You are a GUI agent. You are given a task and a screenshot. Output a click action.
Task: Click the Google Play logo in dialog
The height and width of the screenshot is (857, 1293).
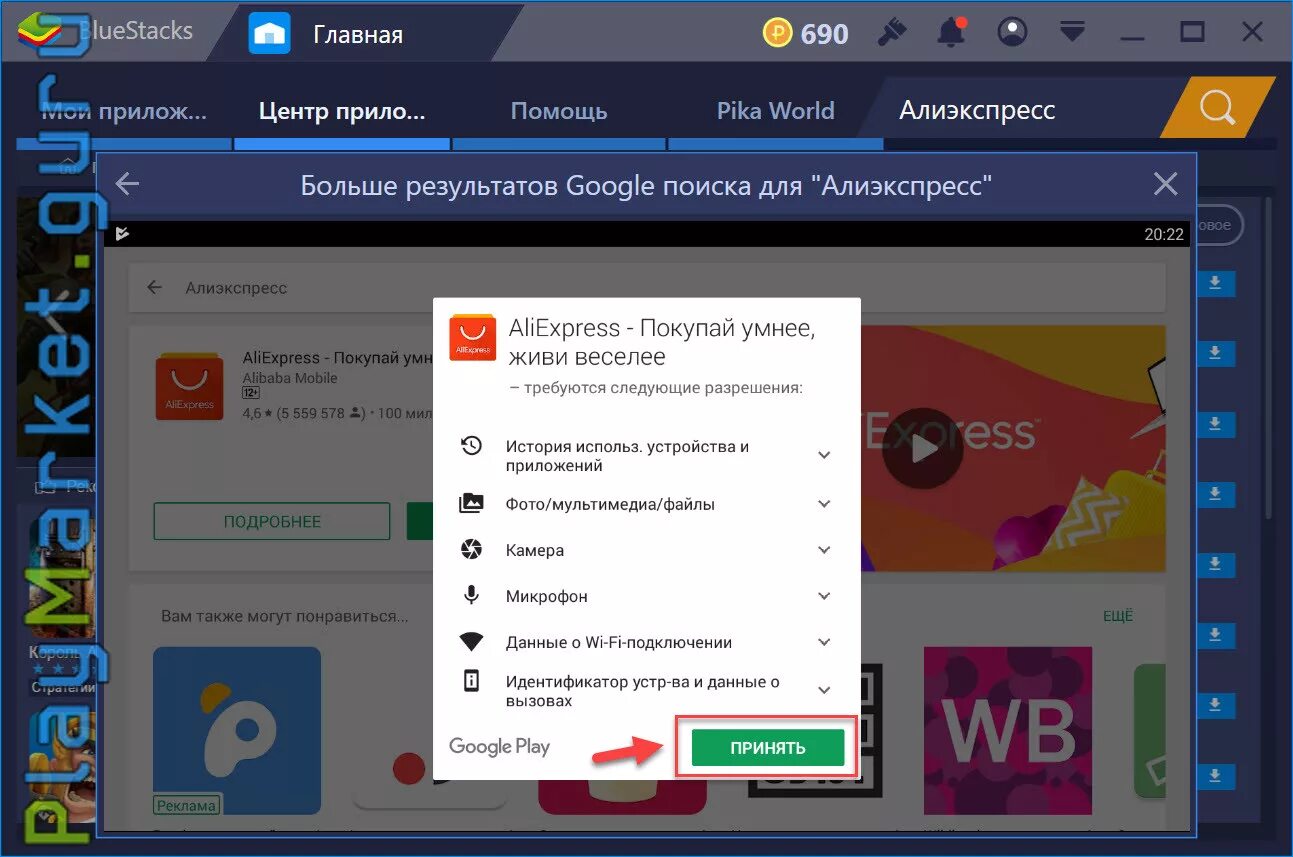[499, 746]
